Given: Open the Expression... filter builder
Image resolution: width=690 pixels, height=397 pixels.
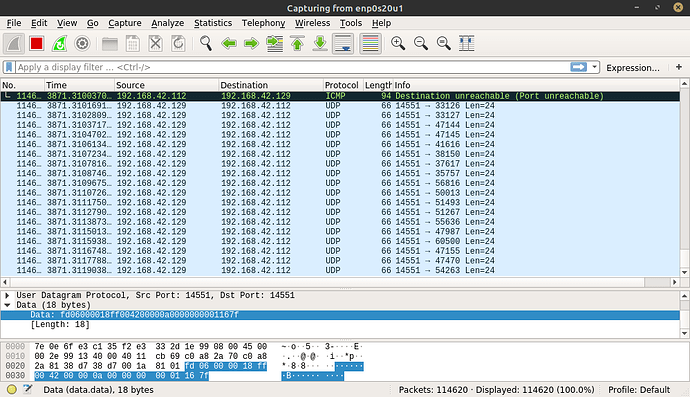Looking at the screenshot, I should click(x=633, y=68).
